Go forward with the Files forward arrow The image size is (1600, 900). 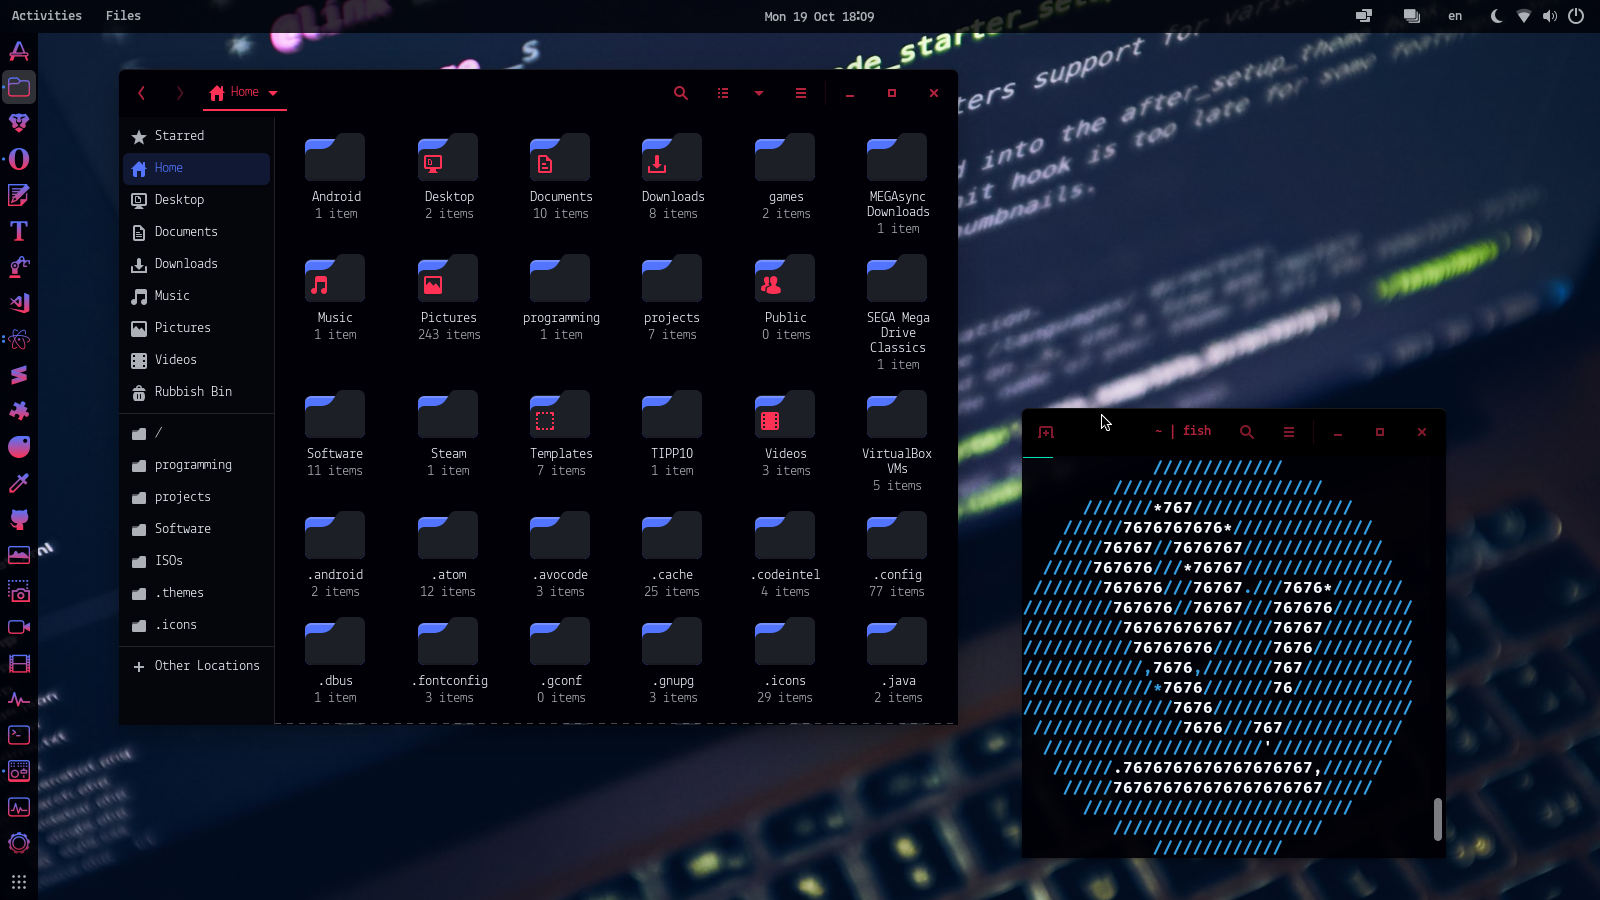[180, 93]
